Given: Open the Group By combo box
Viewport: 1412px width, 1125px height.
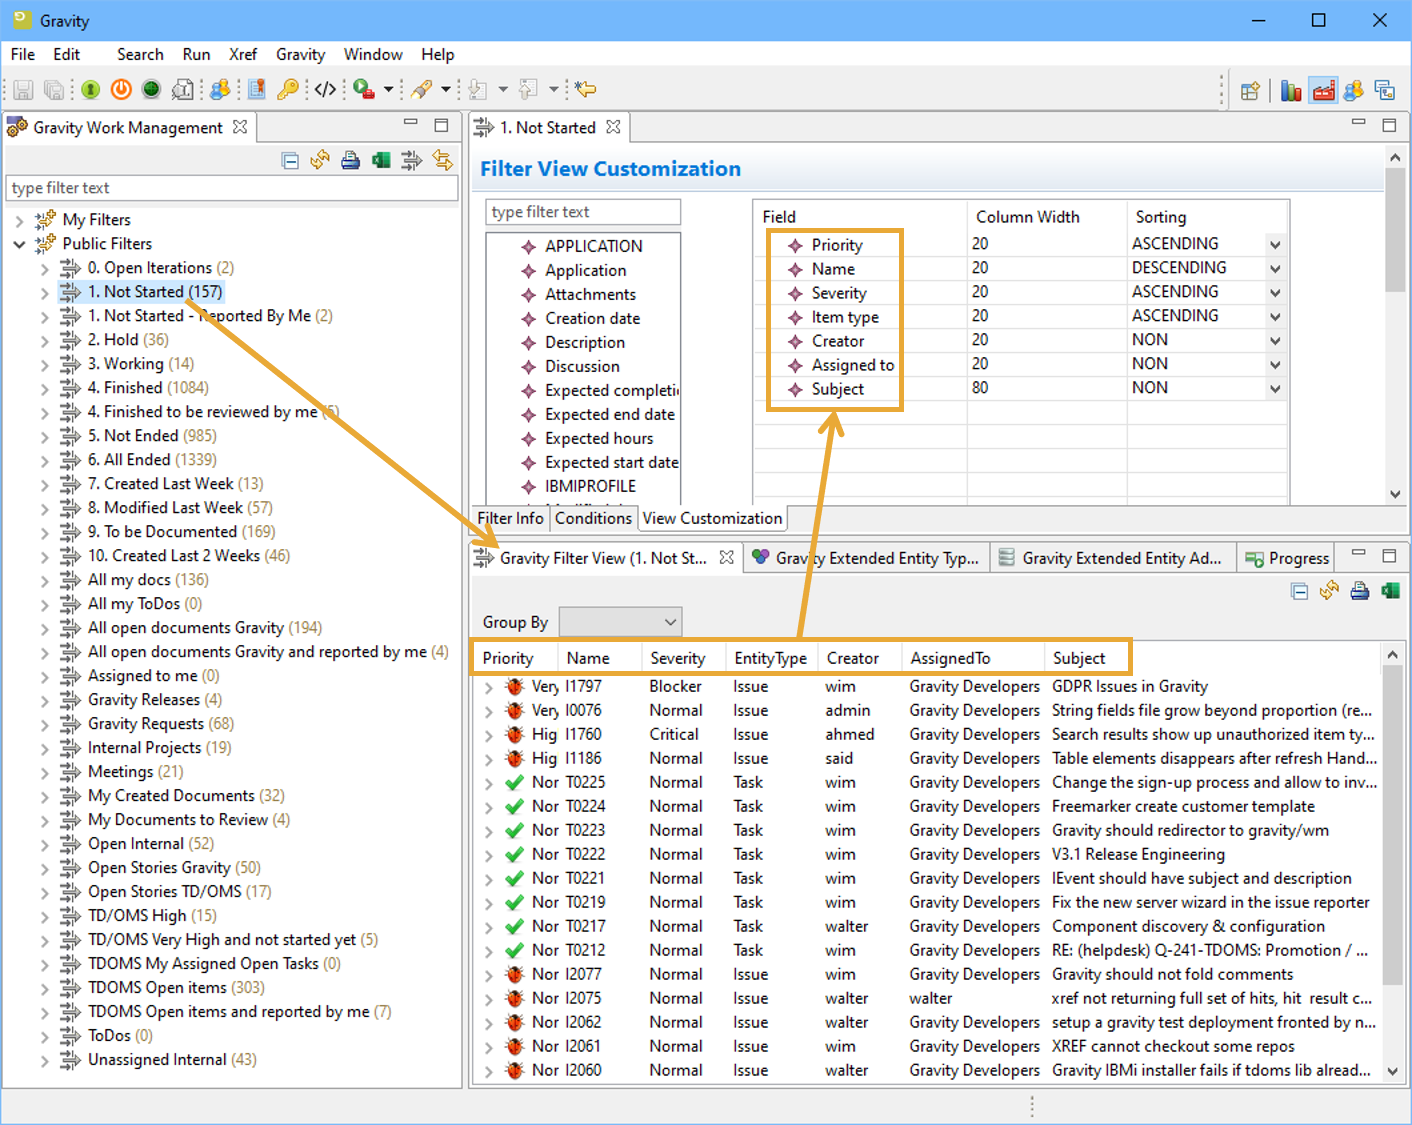Looking at the screenshot, I should [620, 622].
